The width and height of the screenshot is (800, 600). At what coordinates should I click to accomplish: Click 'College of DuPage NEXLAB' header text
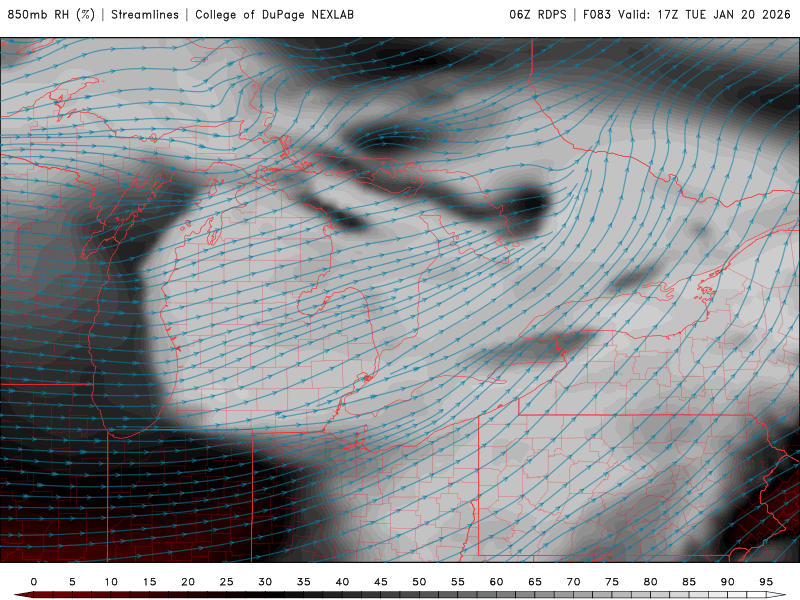[x=274, y=15]
